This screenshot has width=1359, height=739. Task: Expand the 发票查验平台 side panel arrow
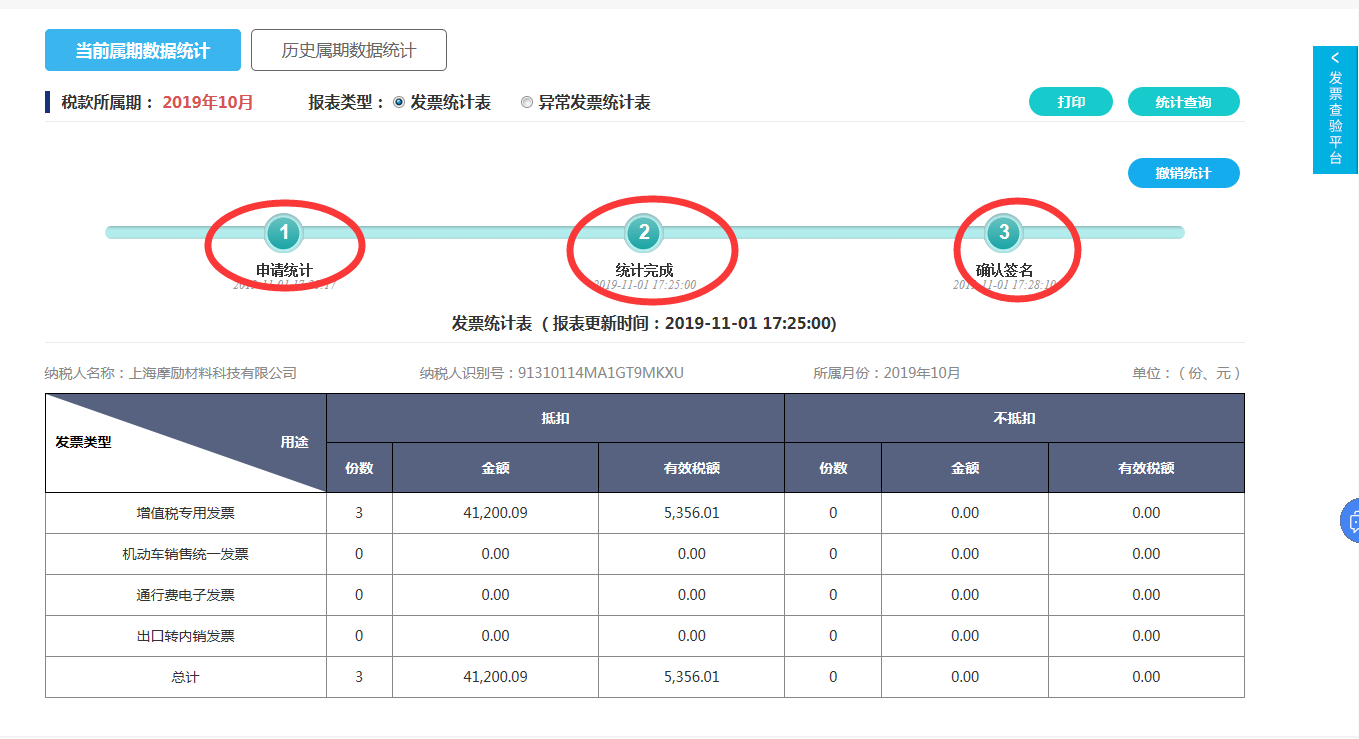pyautogui.click(x=1335, y=59)
